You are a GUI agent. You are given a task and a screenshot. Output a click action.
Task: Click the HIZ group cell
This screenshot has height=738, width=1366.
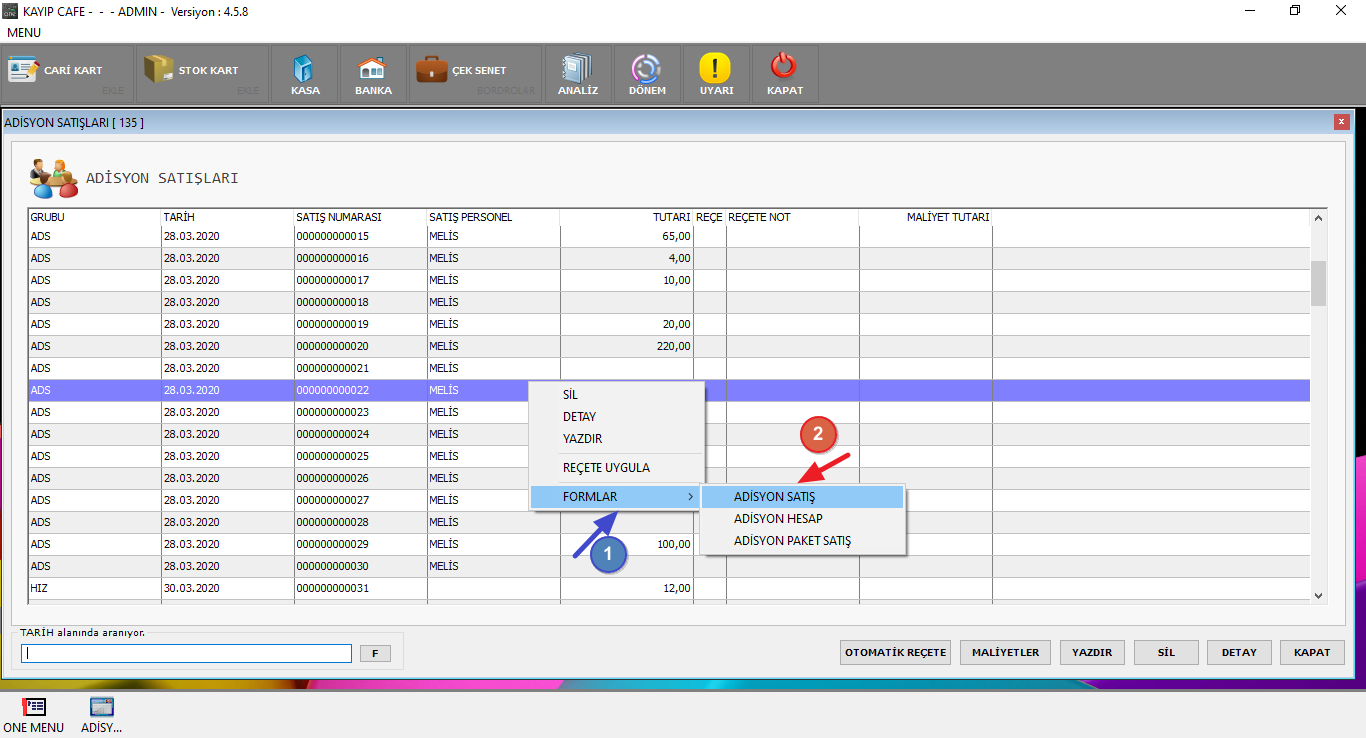click(94, 588)
